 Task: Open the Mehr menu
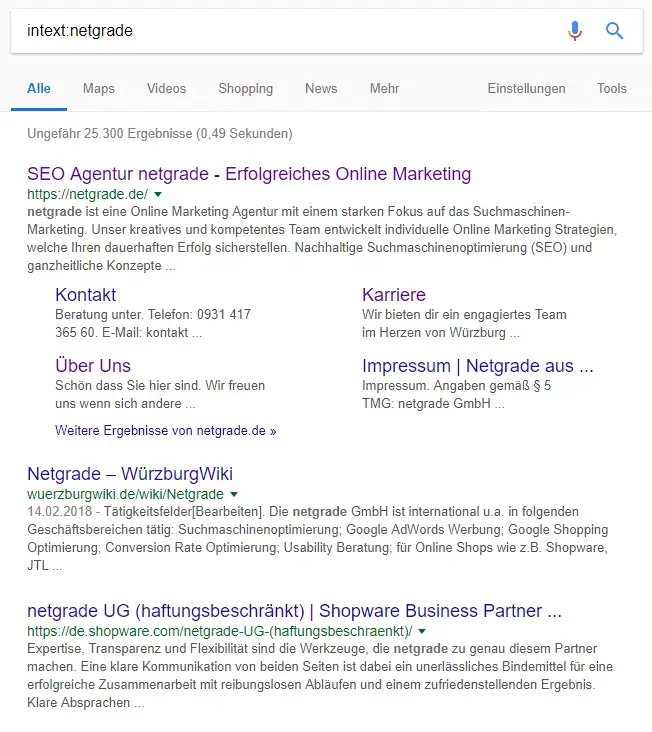(x=384, y=89)
